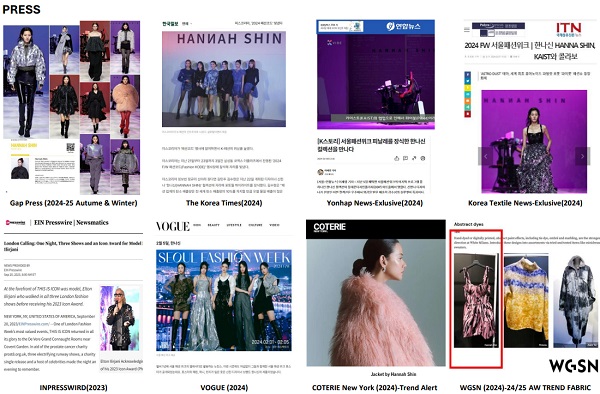Select CULTURE in Vogue navigation

point(255,225)
